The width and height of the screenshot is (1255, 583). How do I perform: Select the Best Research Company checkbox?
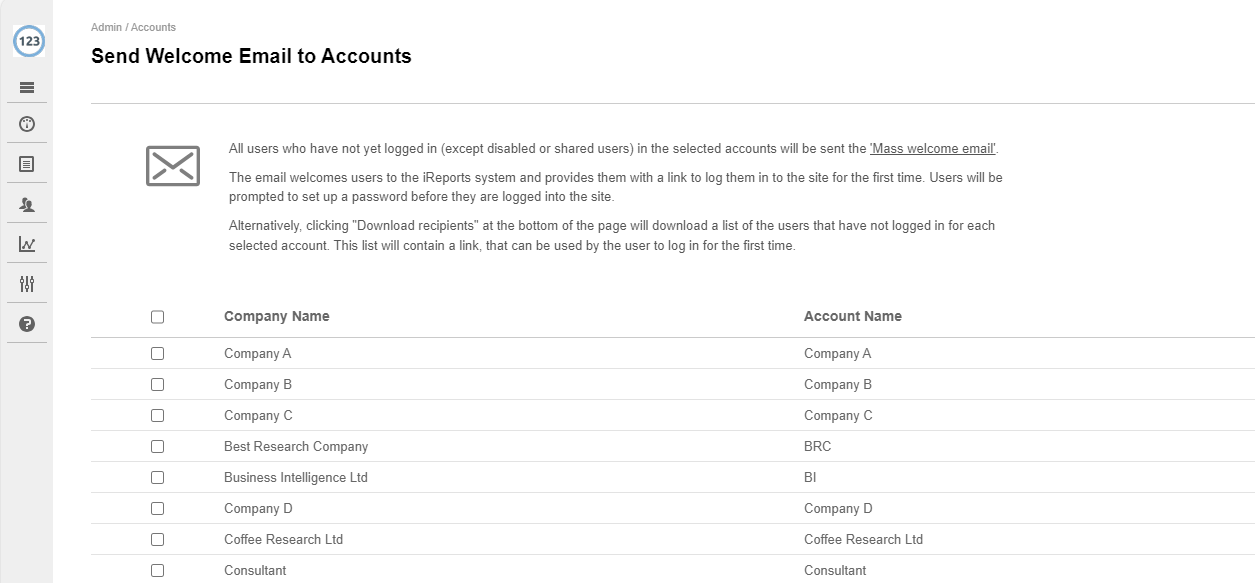point(157,447)
